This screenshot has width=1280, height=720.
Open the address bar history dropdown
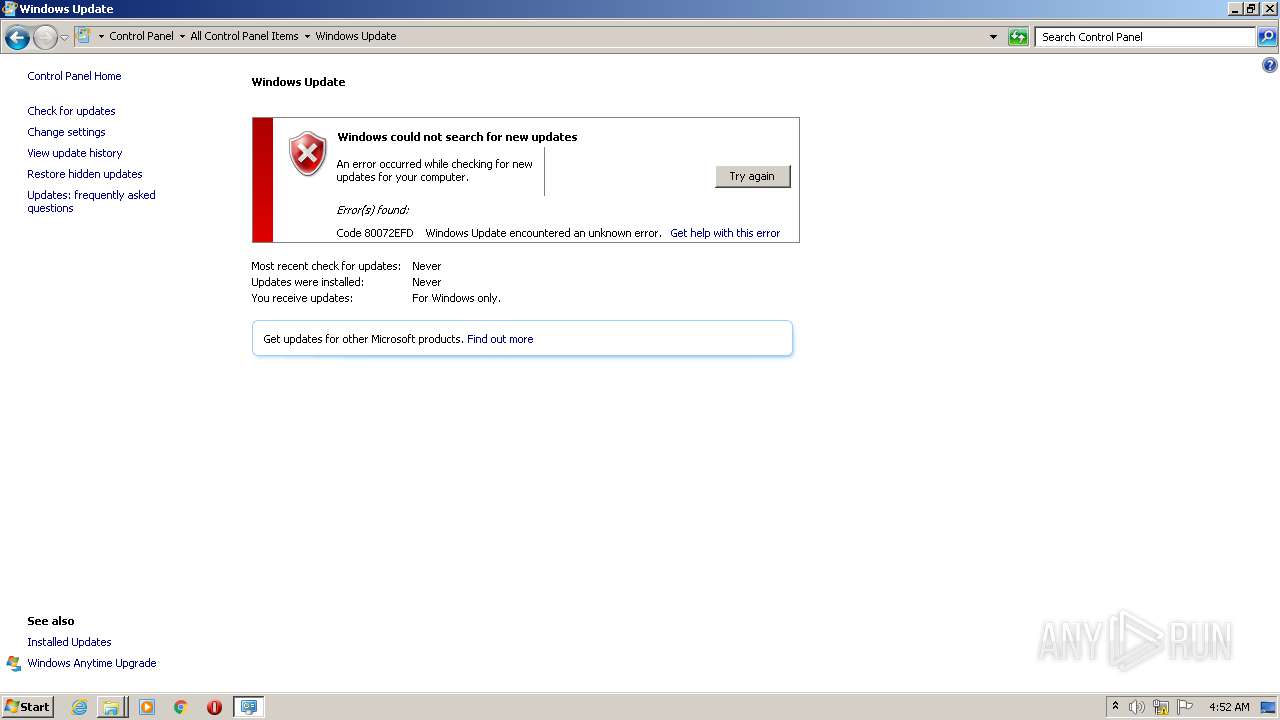pyautogui.click(x=993, y=37)
